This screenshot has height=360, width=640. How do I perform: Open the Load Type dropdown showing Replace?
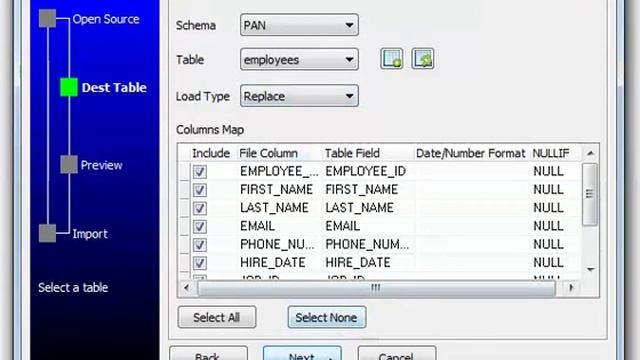(x=299, y=96)
